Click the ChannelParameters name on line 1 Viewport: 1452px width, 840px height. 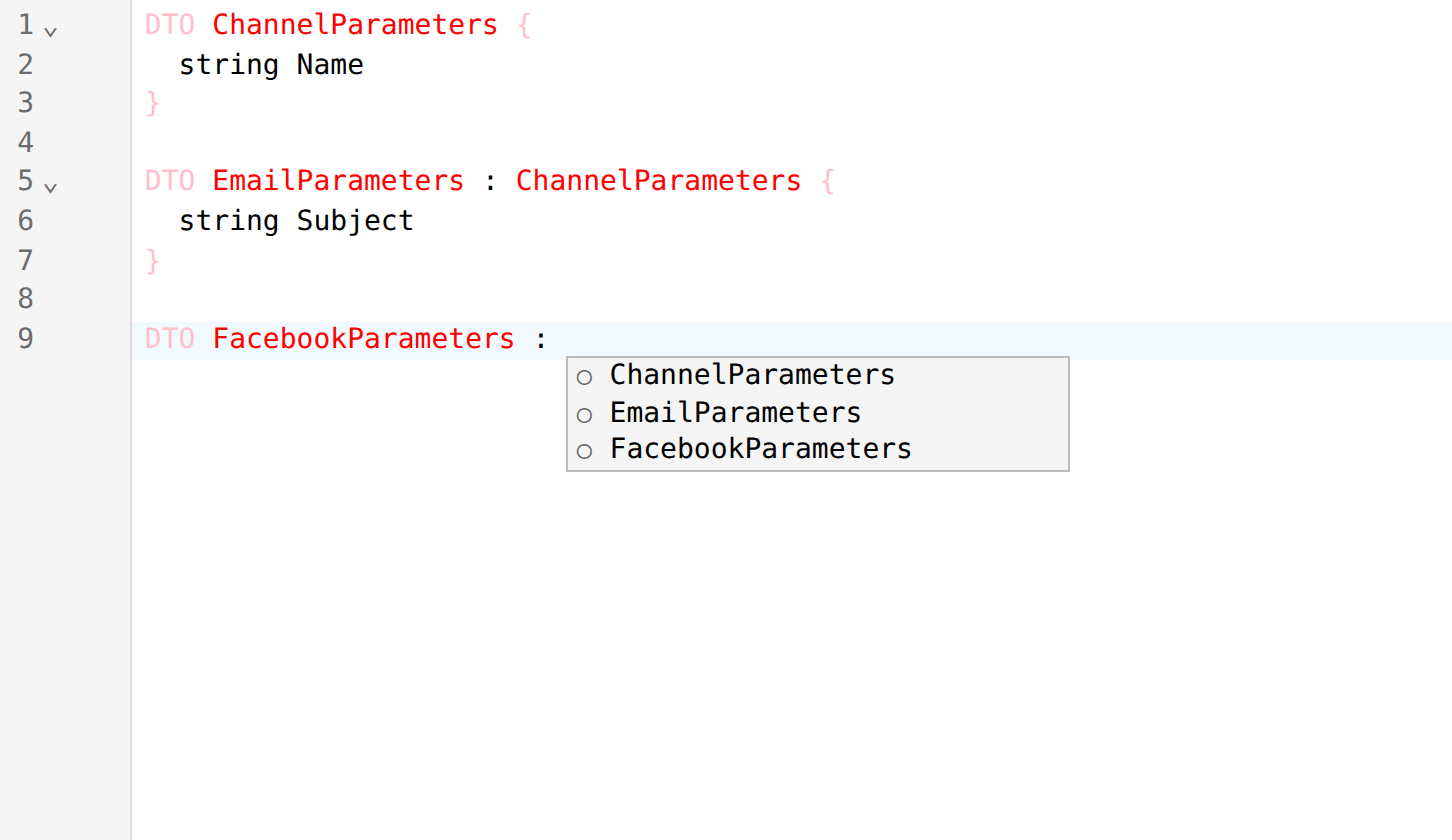355,25
